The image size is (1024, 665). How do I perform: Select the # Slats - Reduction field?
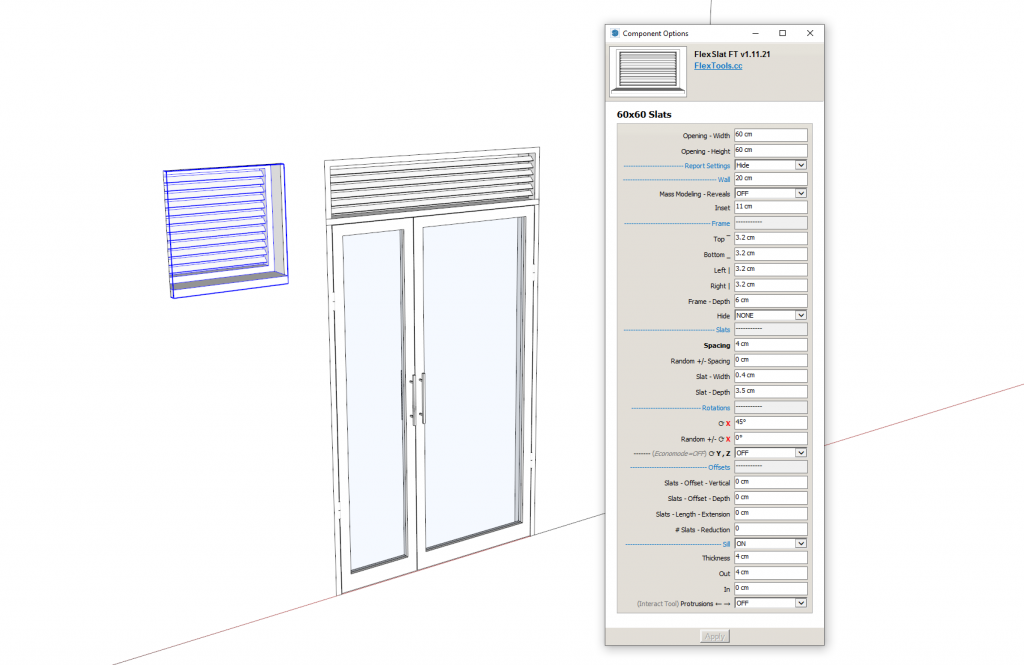(770, 527)
